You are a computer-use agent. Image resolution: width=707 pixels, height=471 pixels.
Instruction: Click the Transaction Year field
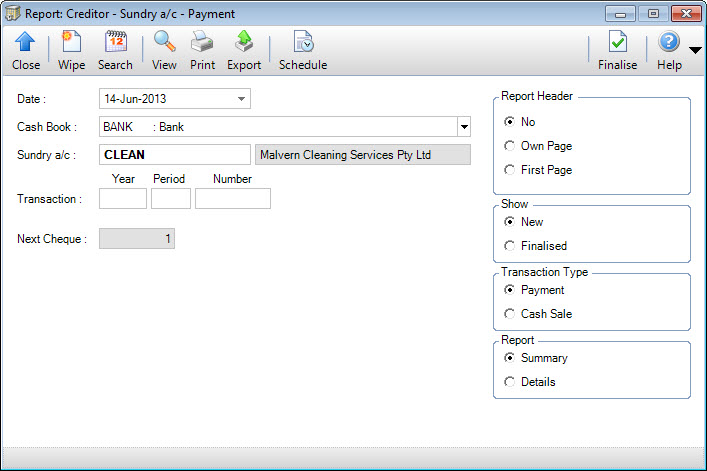point(123,199)
